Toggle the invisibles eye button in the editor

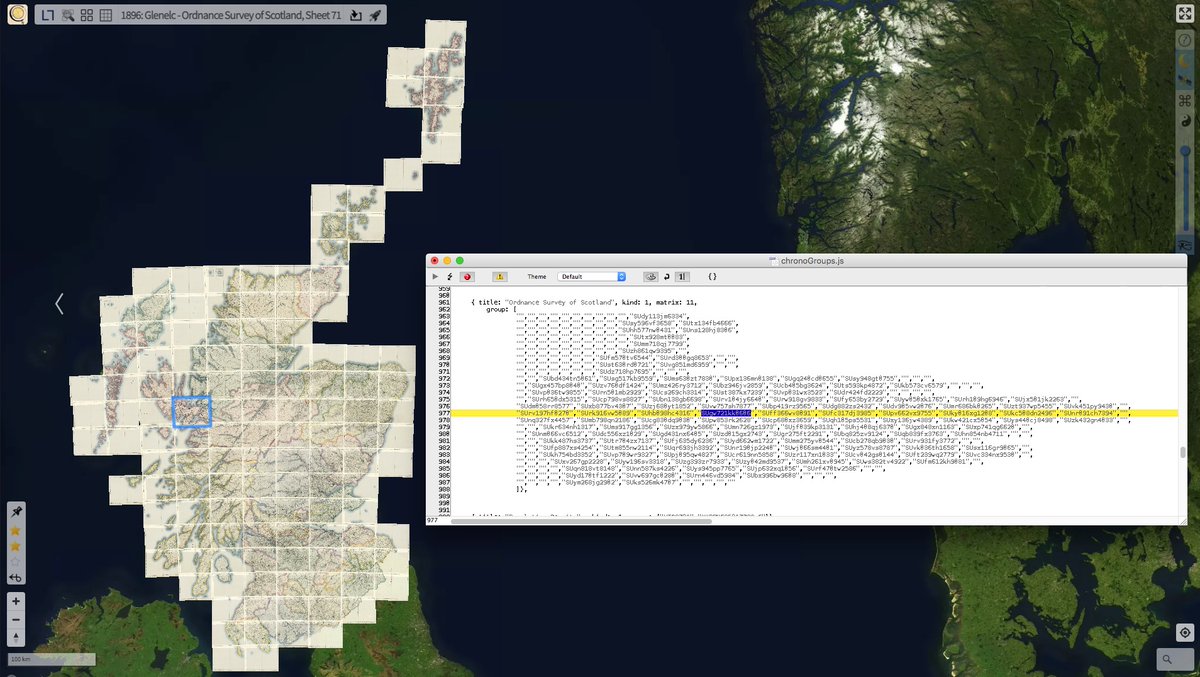[x=650, y=276]
